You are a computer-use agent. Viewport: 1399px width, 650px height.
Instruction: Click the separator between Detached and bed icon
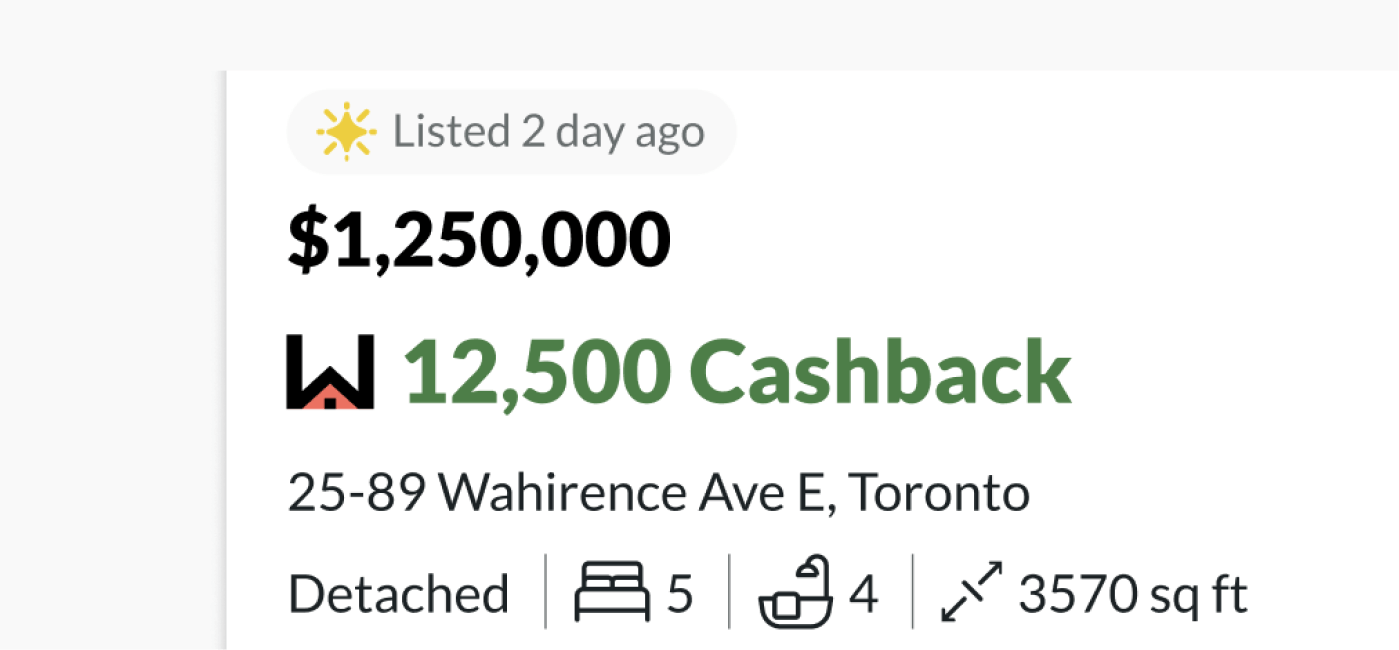(x=546, y=592)
